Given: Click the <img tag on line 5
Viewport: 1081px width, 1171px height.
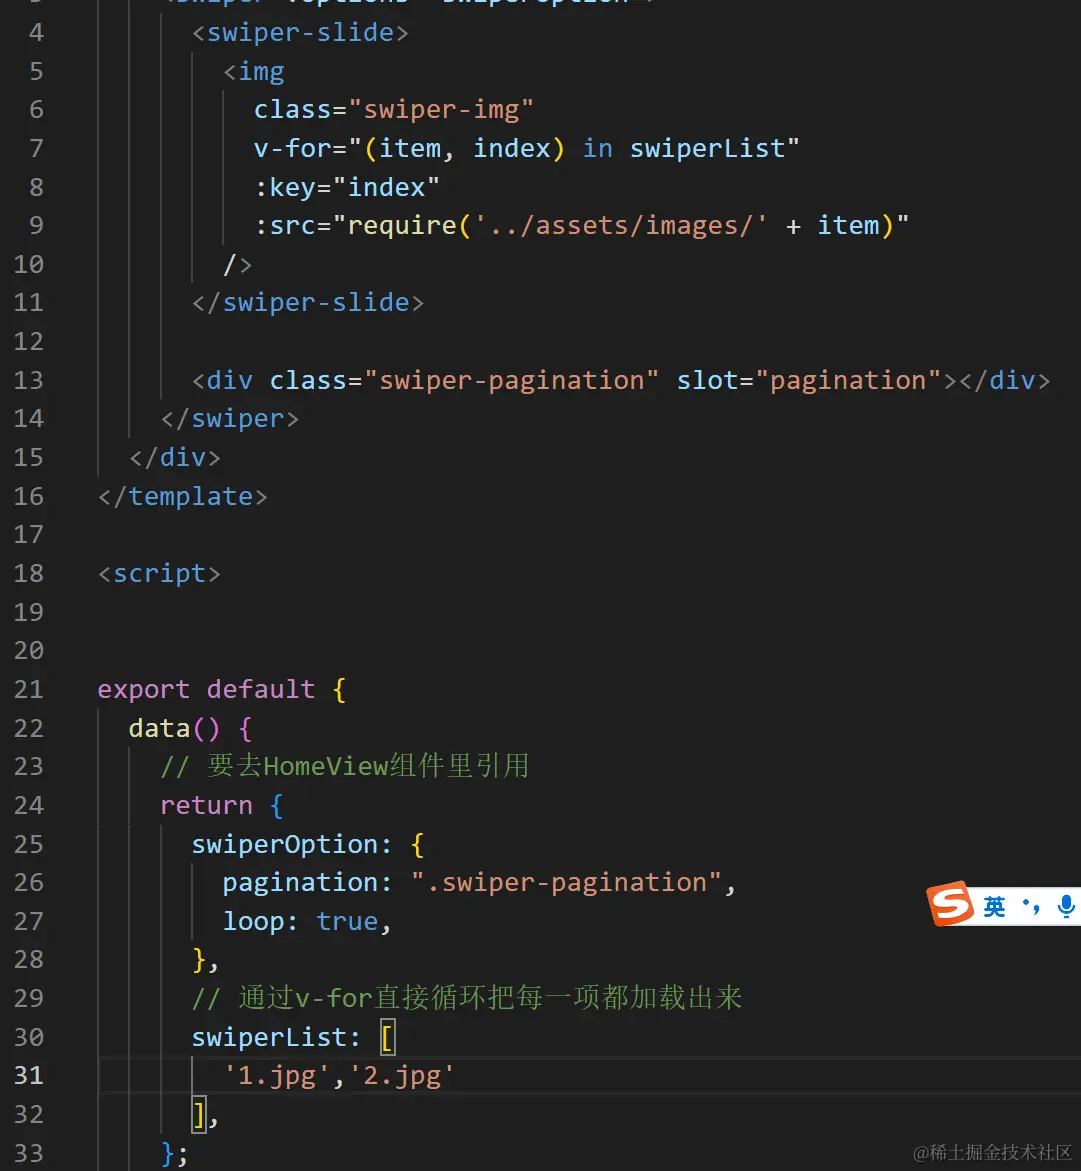Looking at the screenshot, I should [254, 72].
